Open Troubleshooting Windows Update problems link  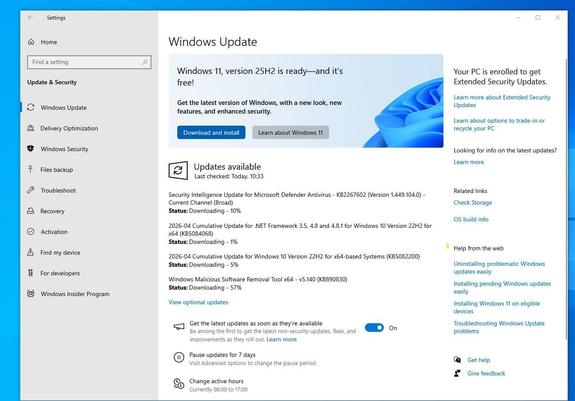click(x=499, y=327)
